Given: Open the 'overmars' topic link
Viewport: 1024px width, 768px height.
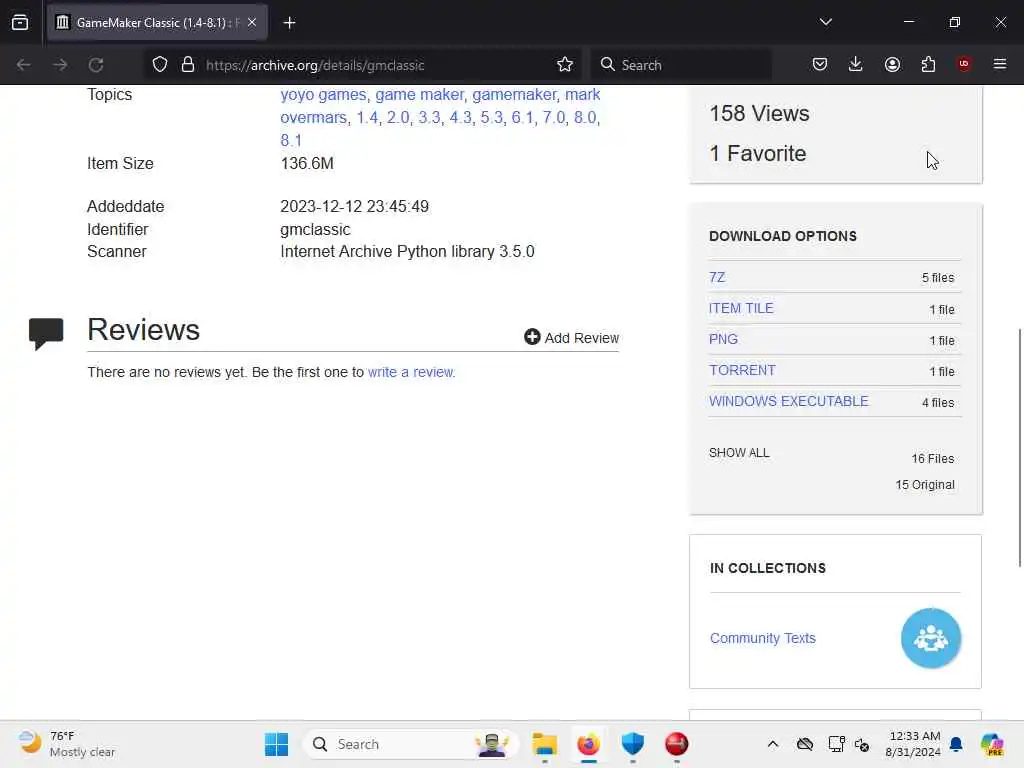Looking at the screenshot, I should pos(313,118).
